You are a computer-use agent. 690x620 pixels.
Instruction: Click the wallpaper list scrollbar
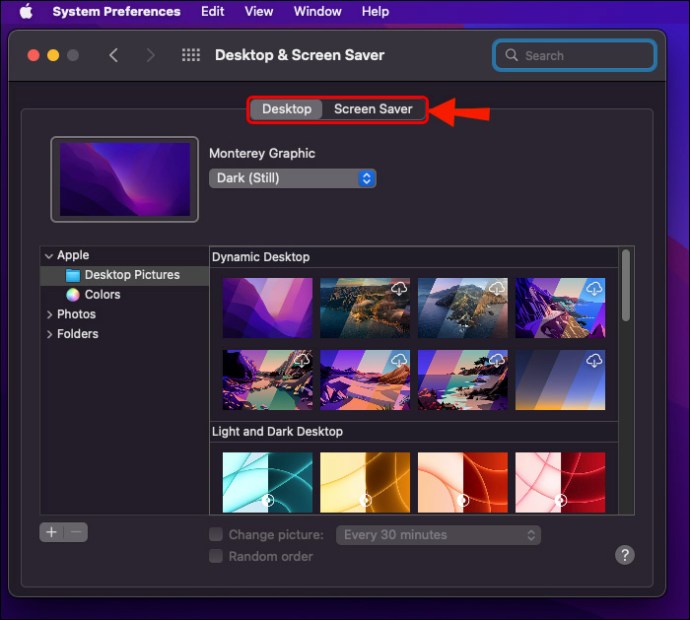click(x=626, y=285)
